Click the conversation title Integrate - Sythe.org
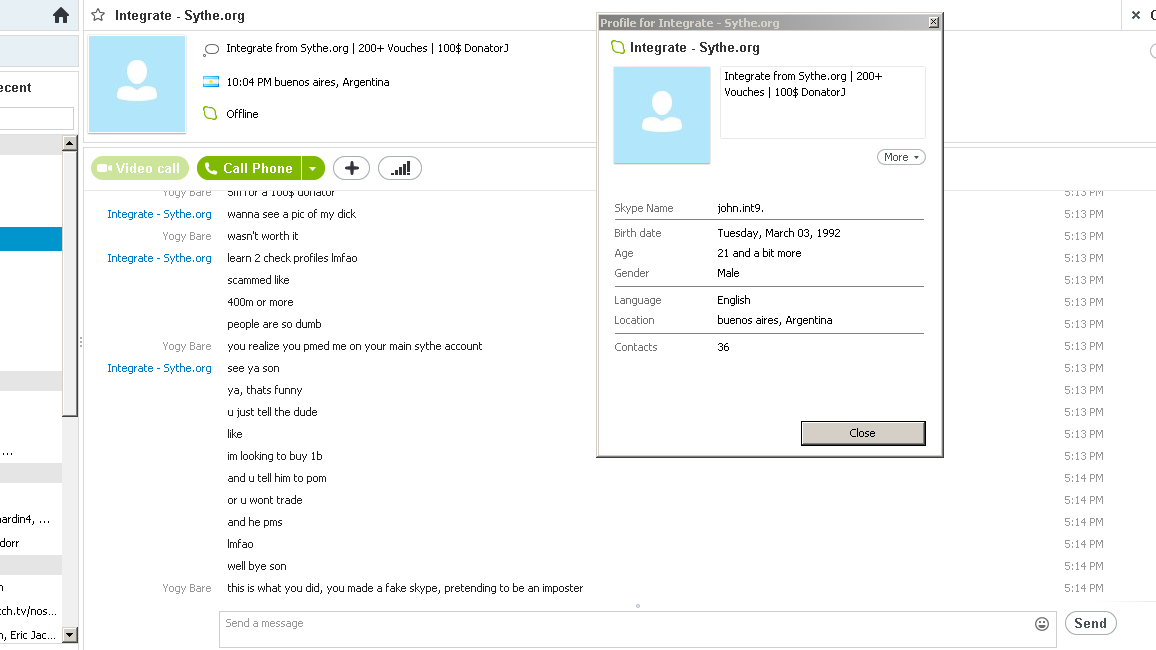Image resolution: width=1156 pixels, height=650 pixels. coord(179,15)
